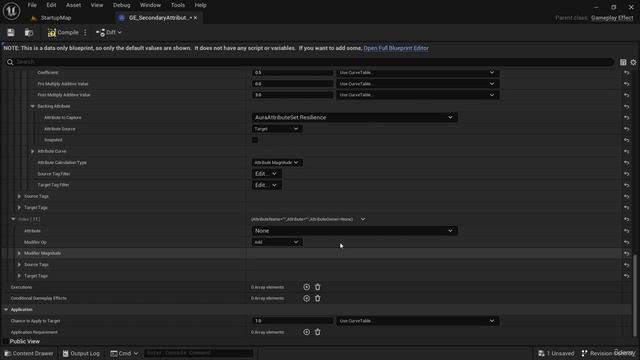Reset Attribute to Capture to default
640x360 pixels.
[x=627, y=118]
